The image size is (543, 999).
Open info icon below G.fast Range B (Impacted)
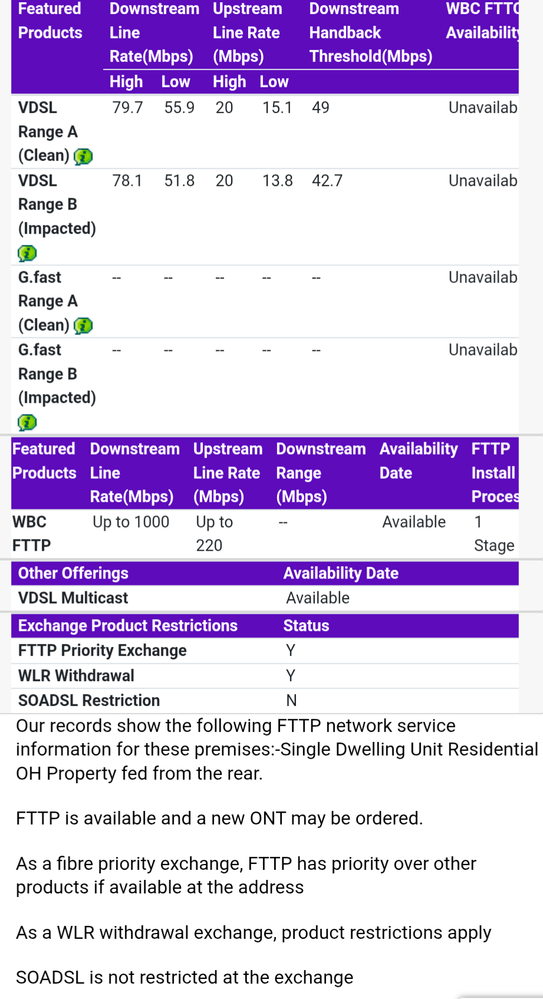click(27, 422)
